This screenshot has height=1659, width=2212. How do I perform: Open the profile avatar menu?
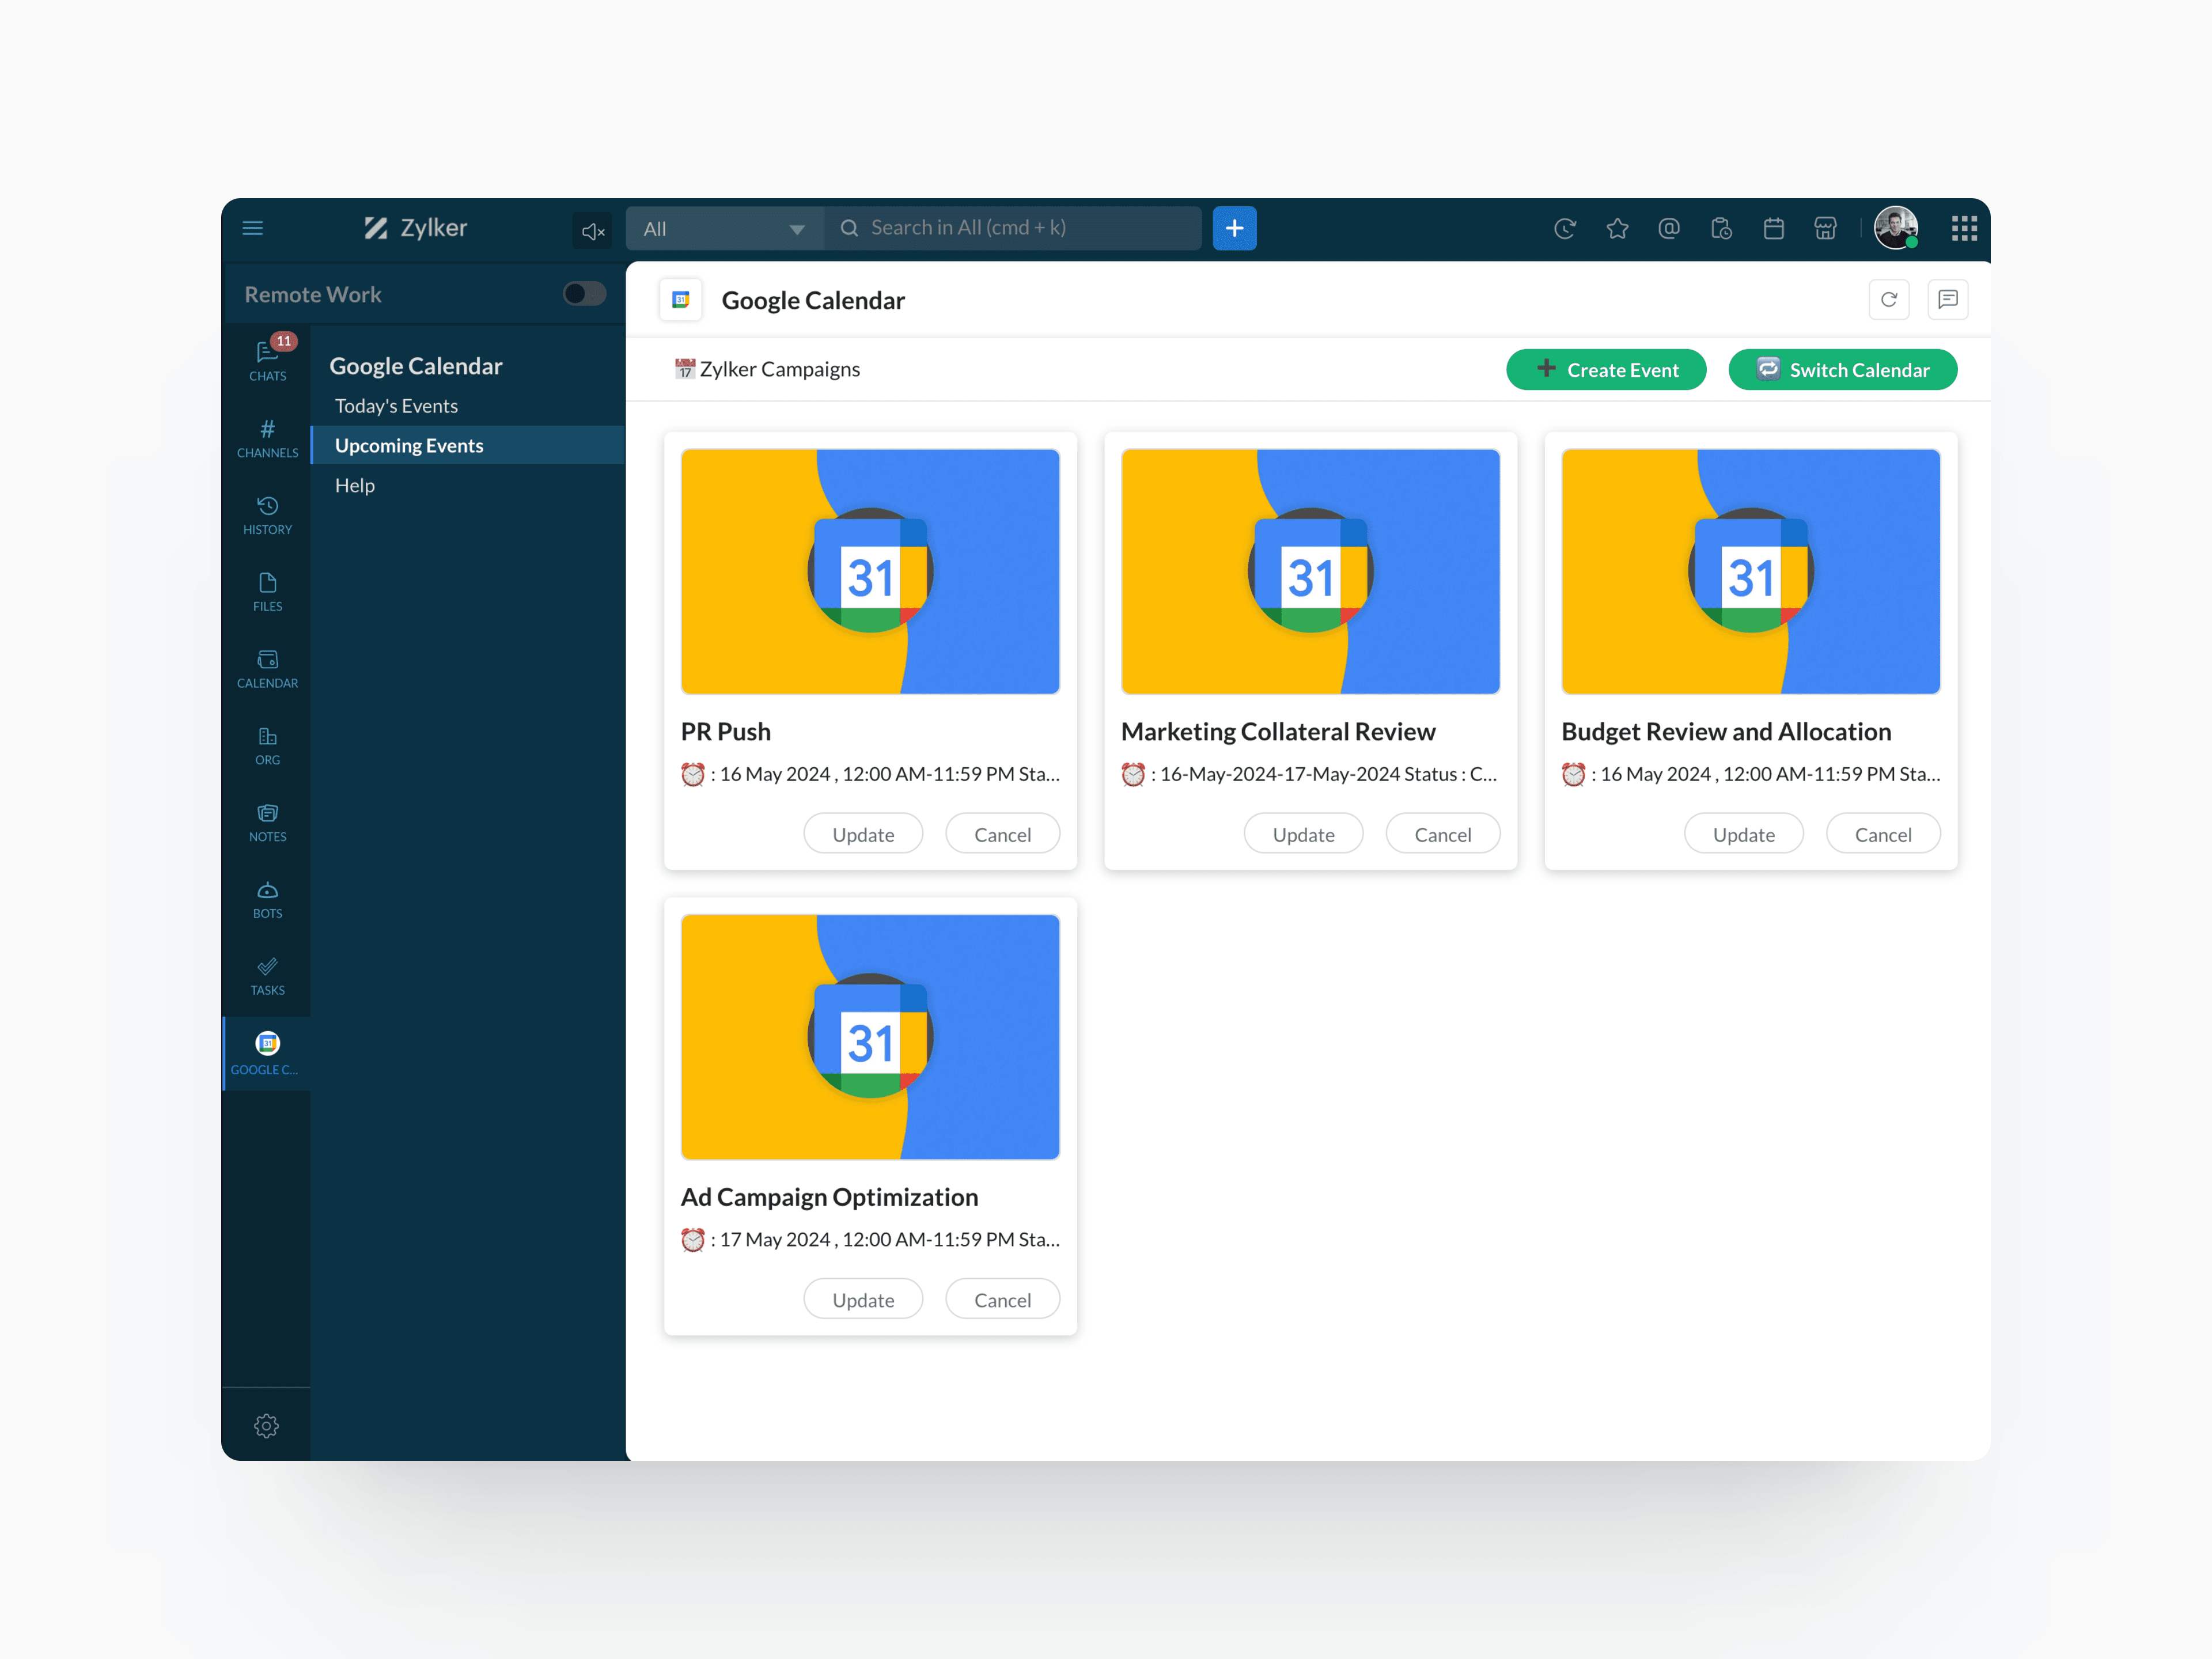1895,228
